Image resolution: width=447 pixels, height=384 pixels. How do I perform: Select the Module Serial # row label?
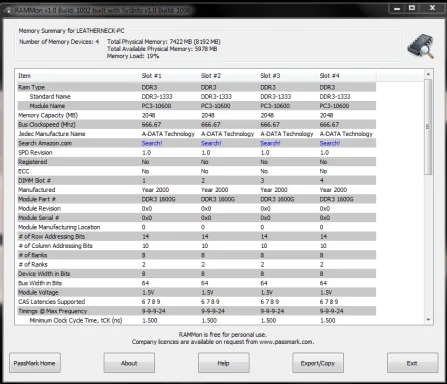pyautogui.click(x=39, y=218)
